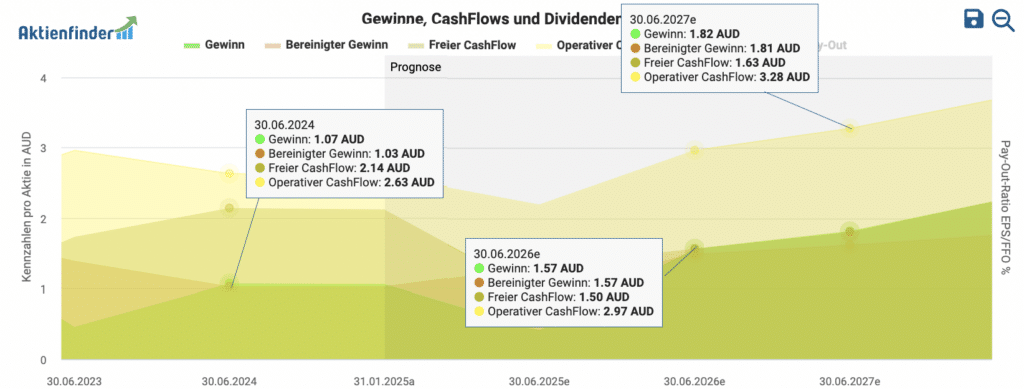Click the floppy disk save chart icon
The height and width of the screenshot is (389, 1024).
point(974,20)
